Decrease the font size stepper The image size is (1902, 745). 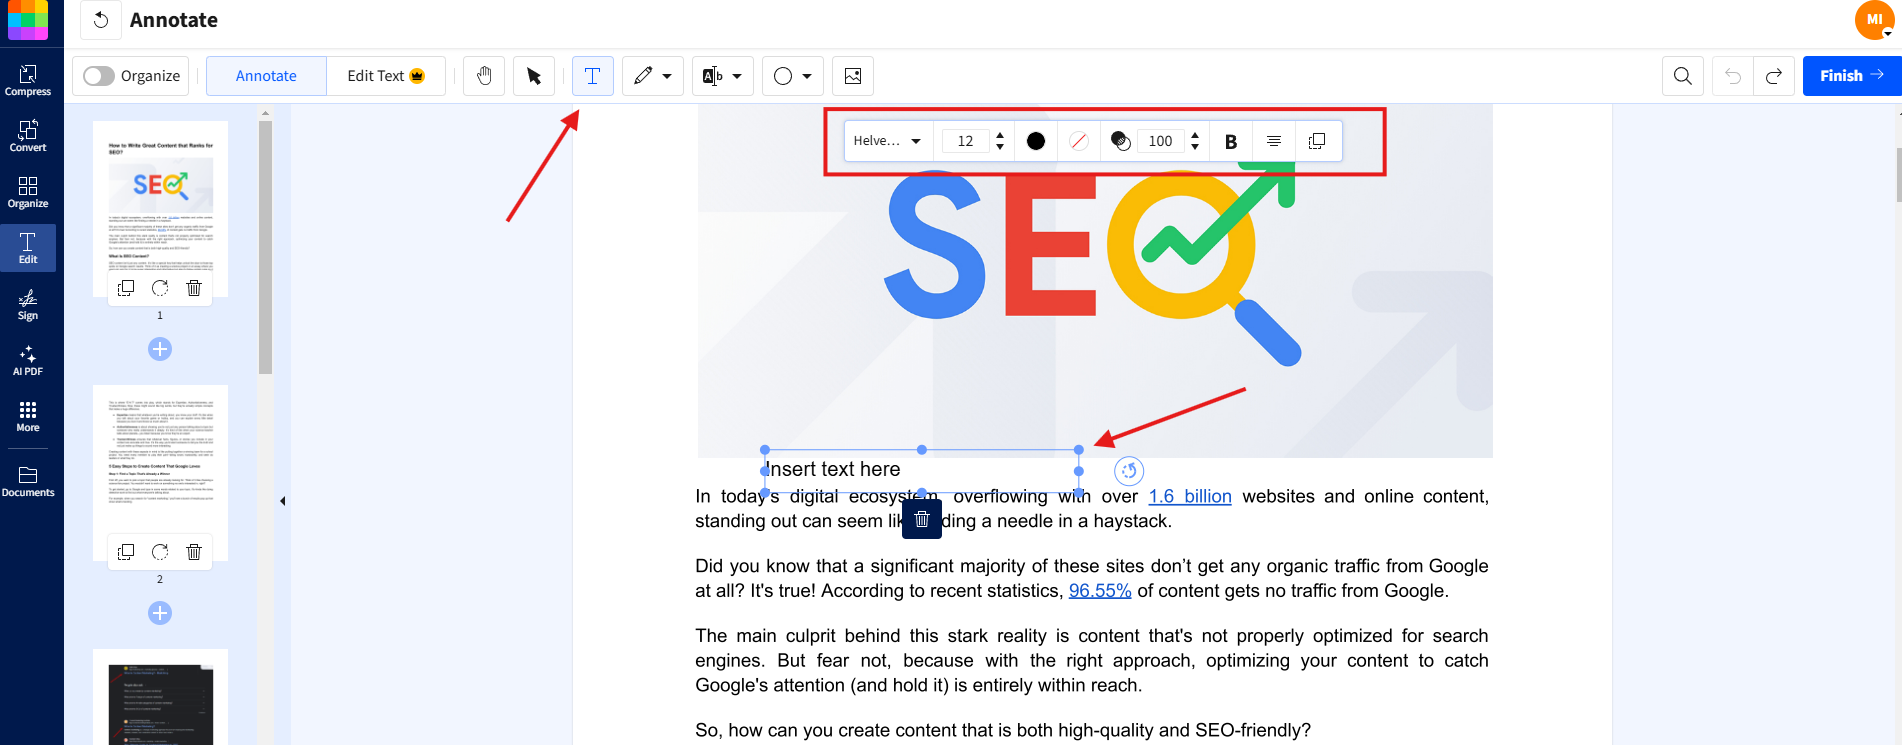[1000, 147]
